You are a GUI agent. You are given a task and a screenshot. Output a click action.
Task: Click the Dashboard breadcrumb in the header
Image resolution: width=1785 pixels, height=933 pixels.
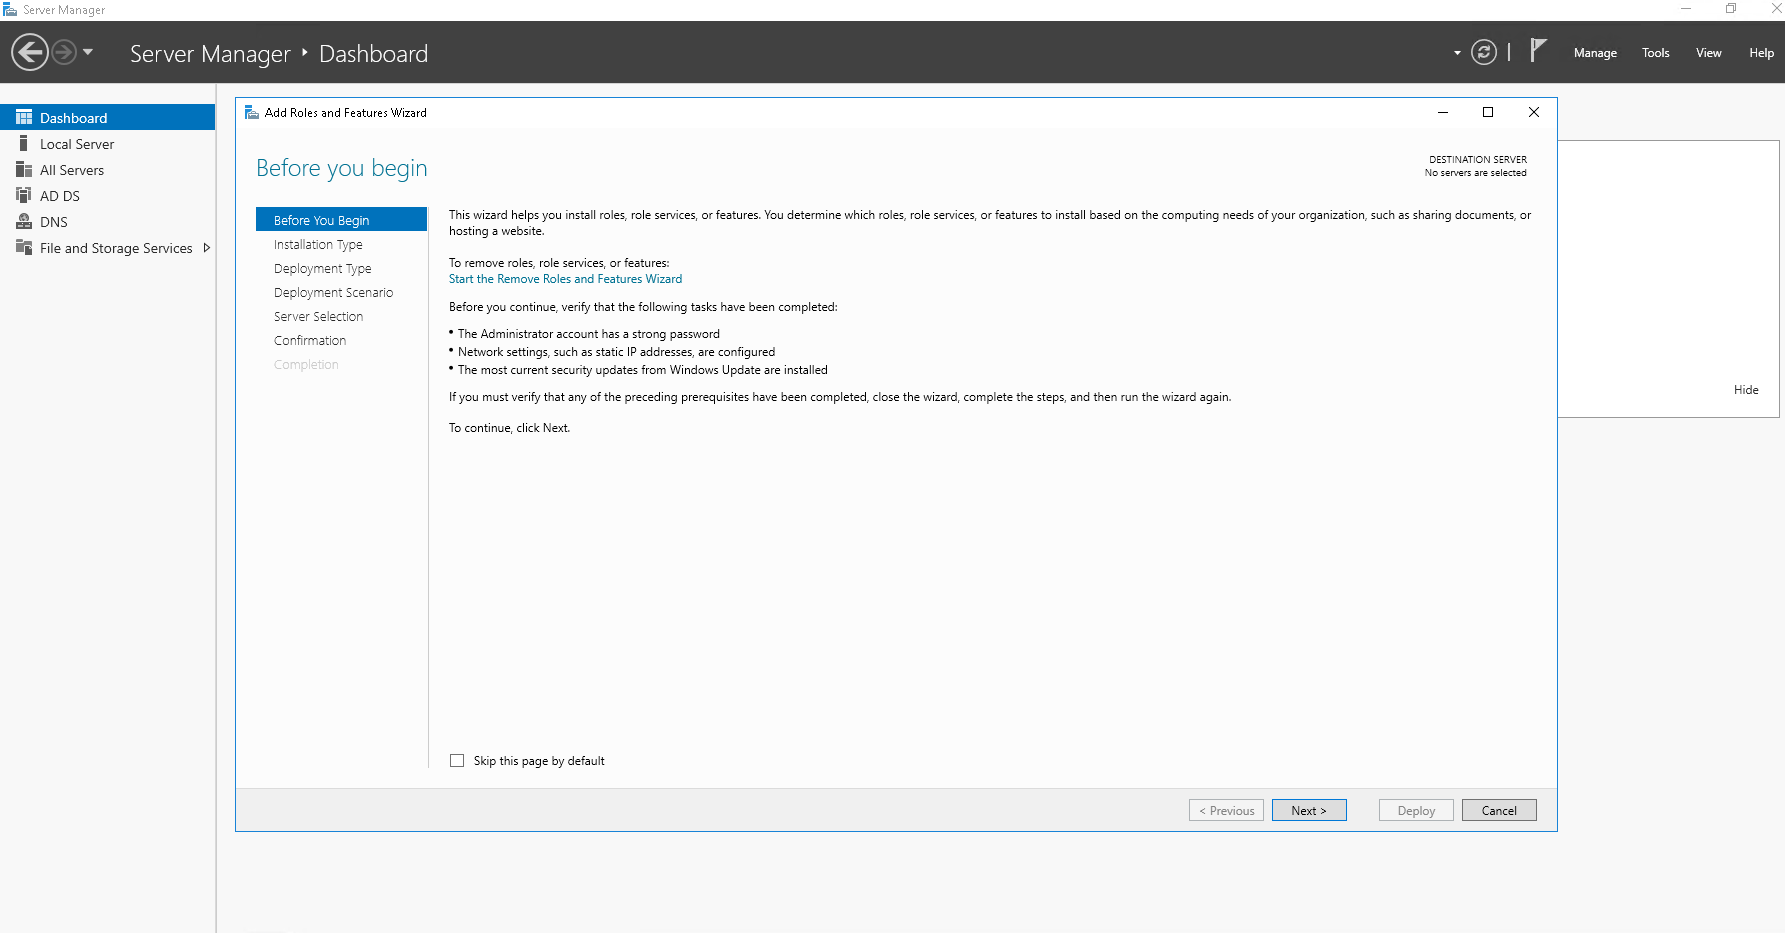(373, 53)
